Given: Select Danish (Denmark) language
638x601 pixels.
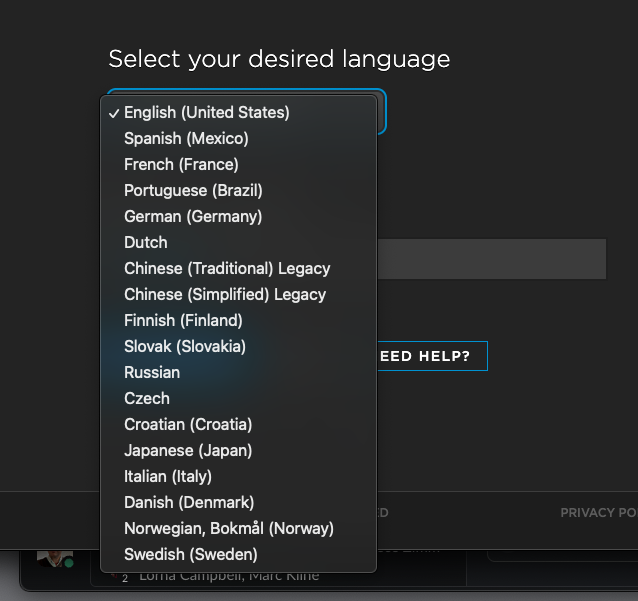Looking at the screenshot, I should point(189,502).
